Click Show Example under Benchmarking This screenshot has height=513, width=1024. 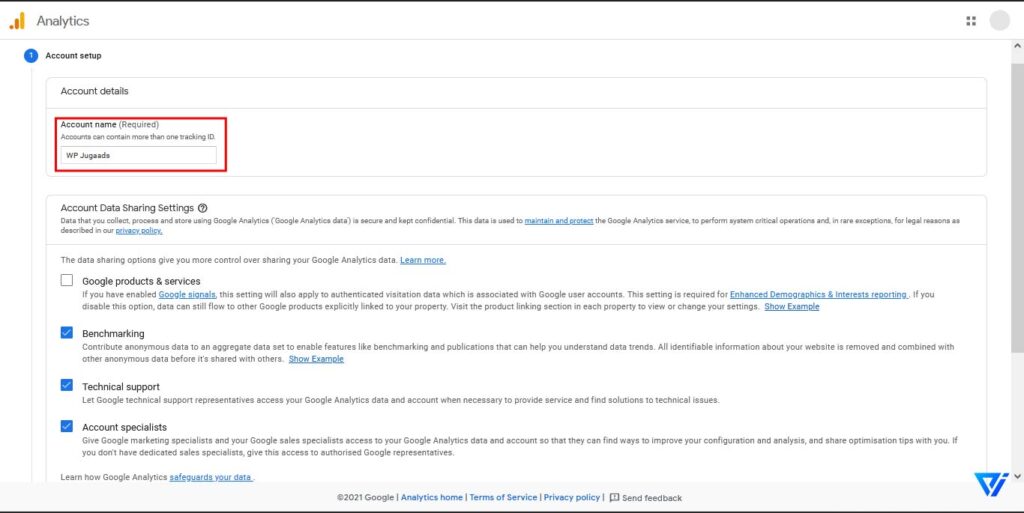(x=316, y=359)
